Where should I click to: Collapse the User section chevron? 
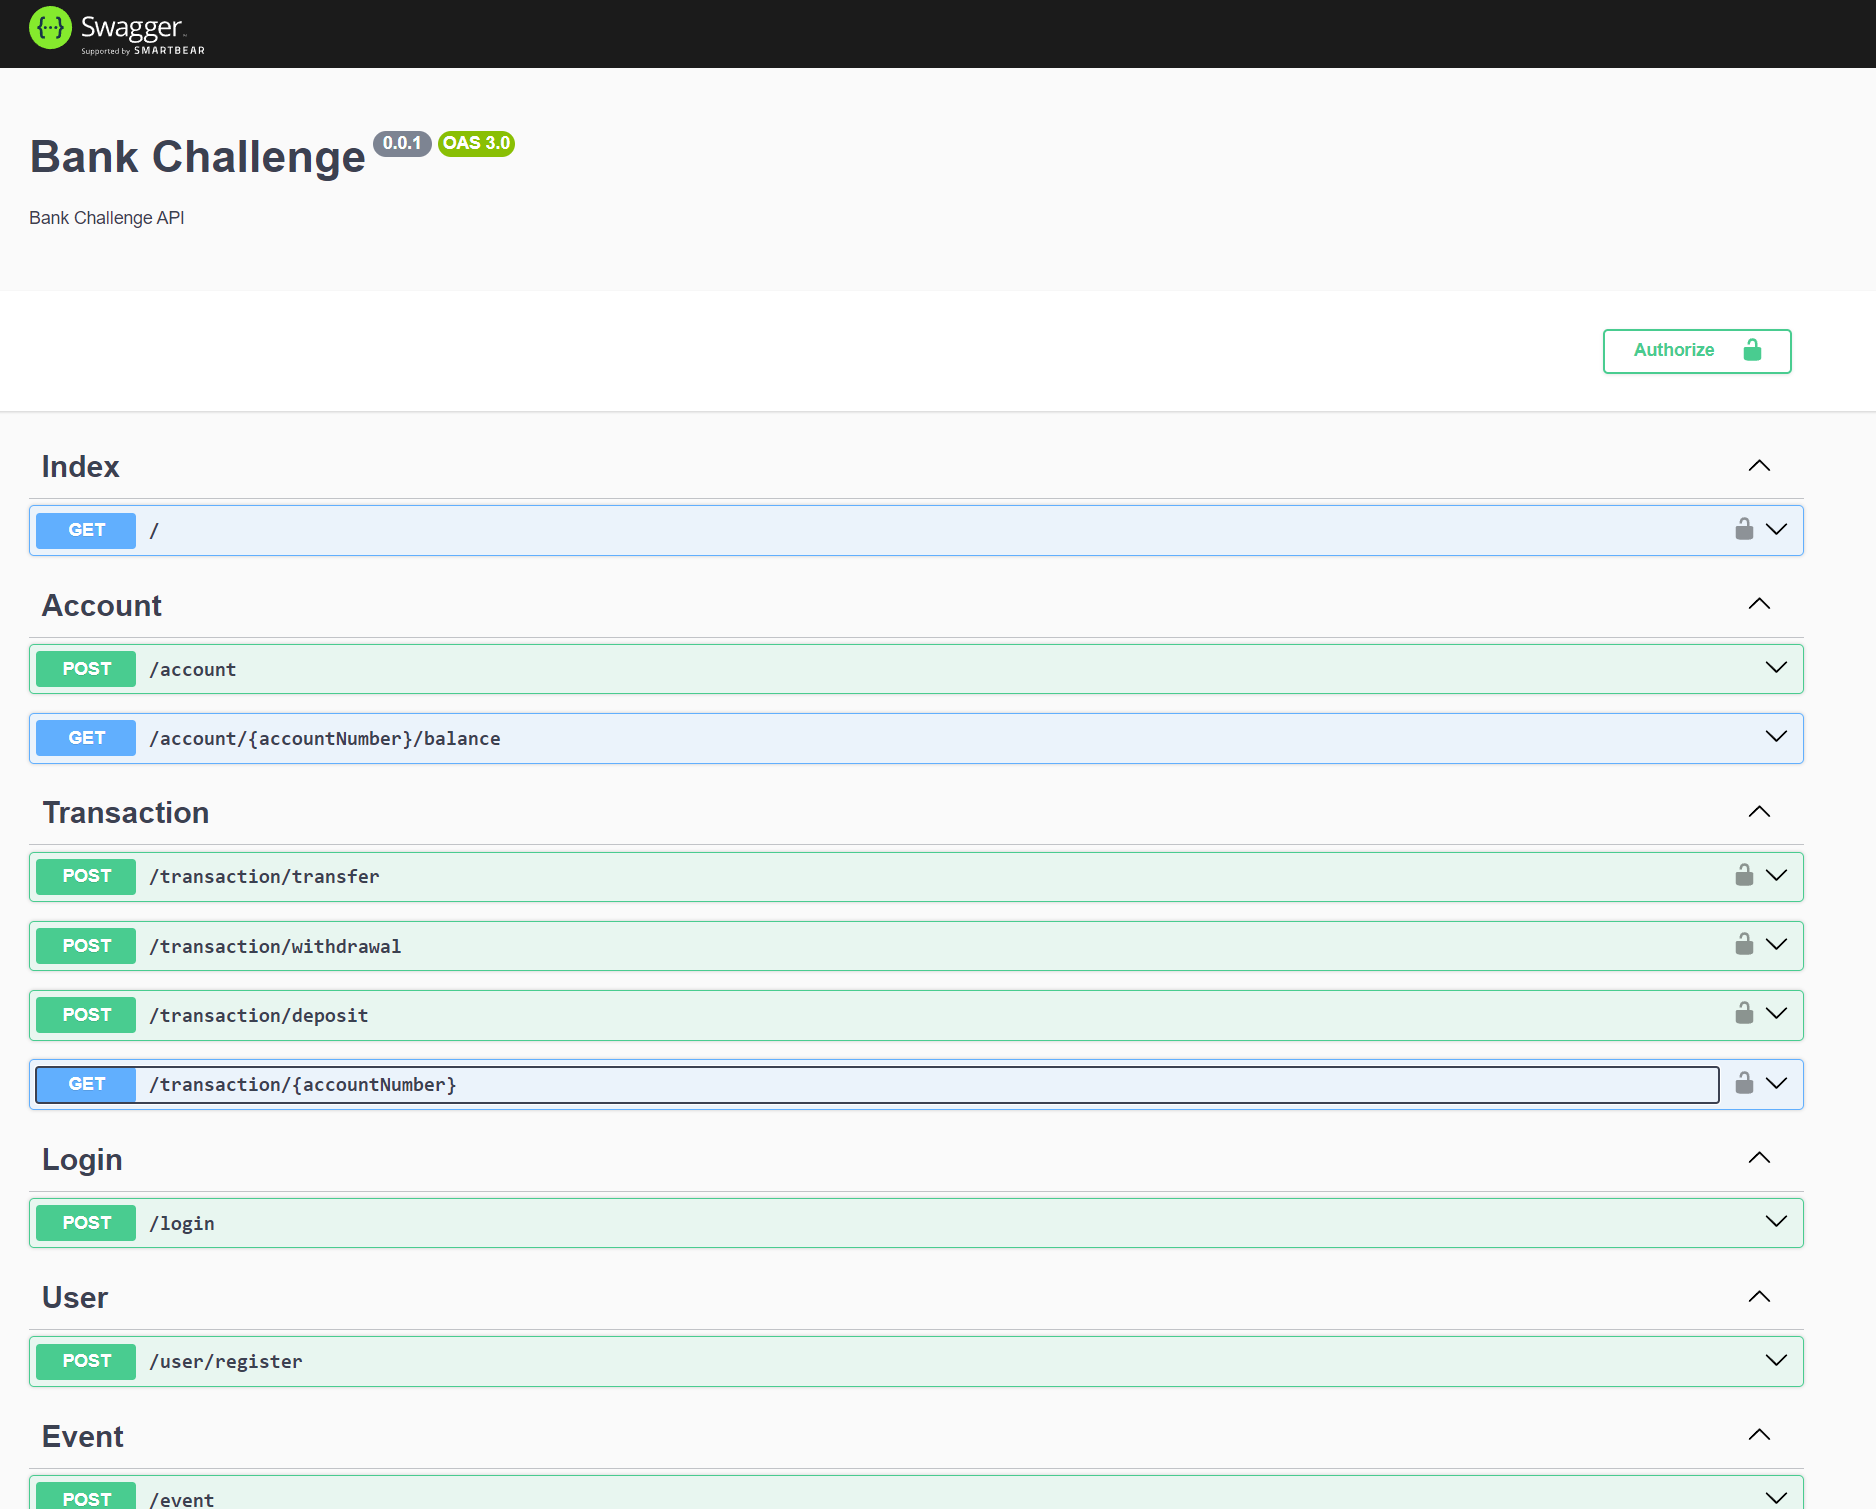pos(1759,1297)
